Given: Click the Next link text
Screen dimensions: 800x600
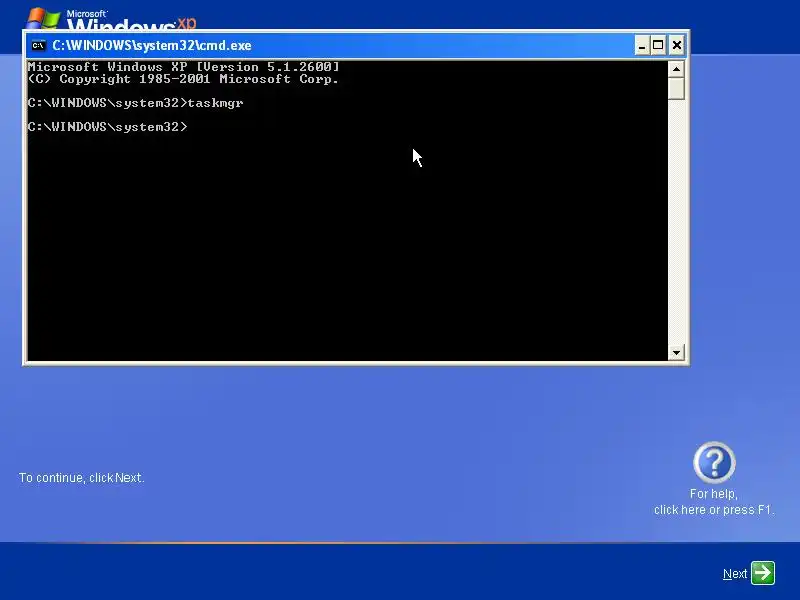Looking at the screenshot, I should coord(735,574).
